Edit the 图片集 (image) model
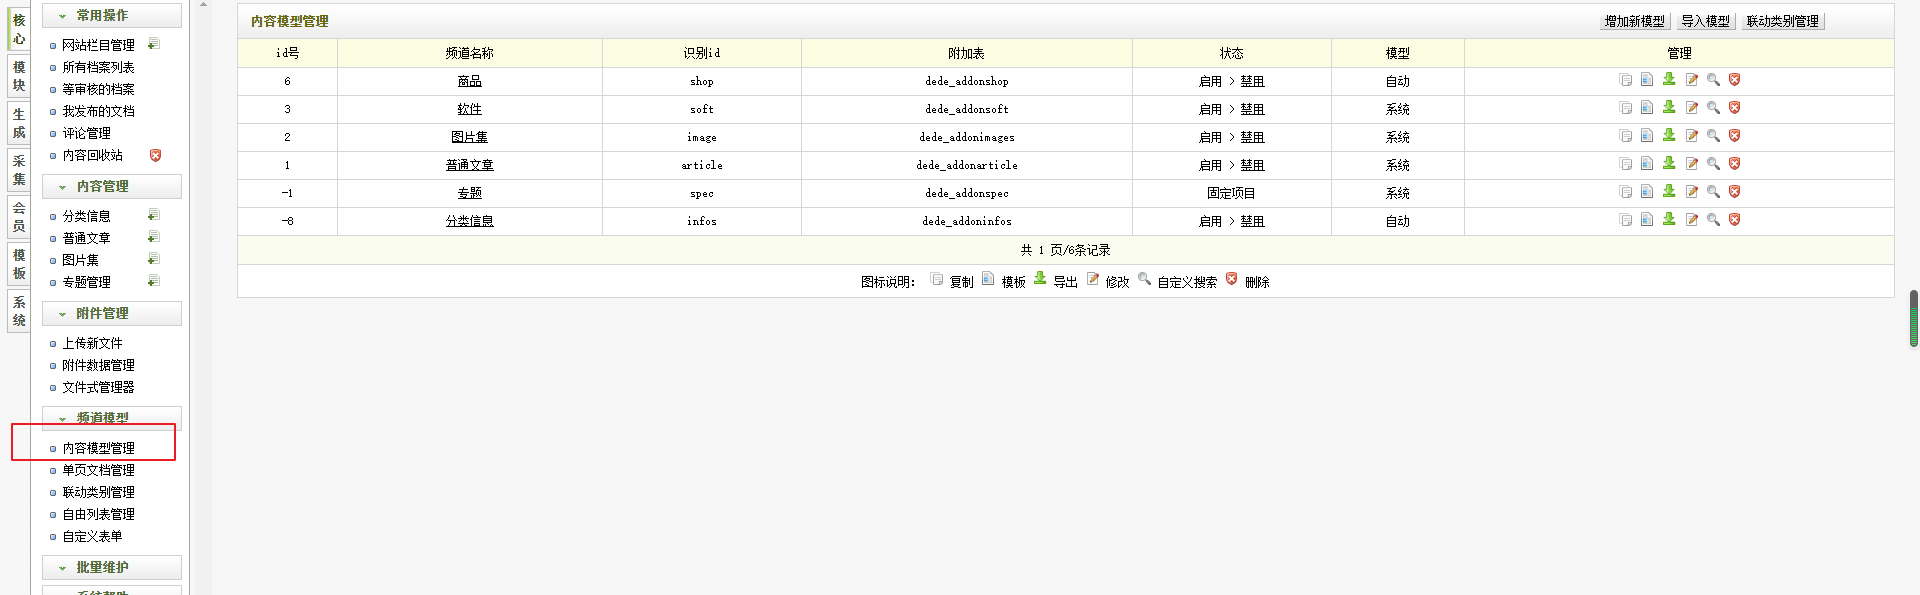This screenshot has height=595, width=1920. 1692,136
